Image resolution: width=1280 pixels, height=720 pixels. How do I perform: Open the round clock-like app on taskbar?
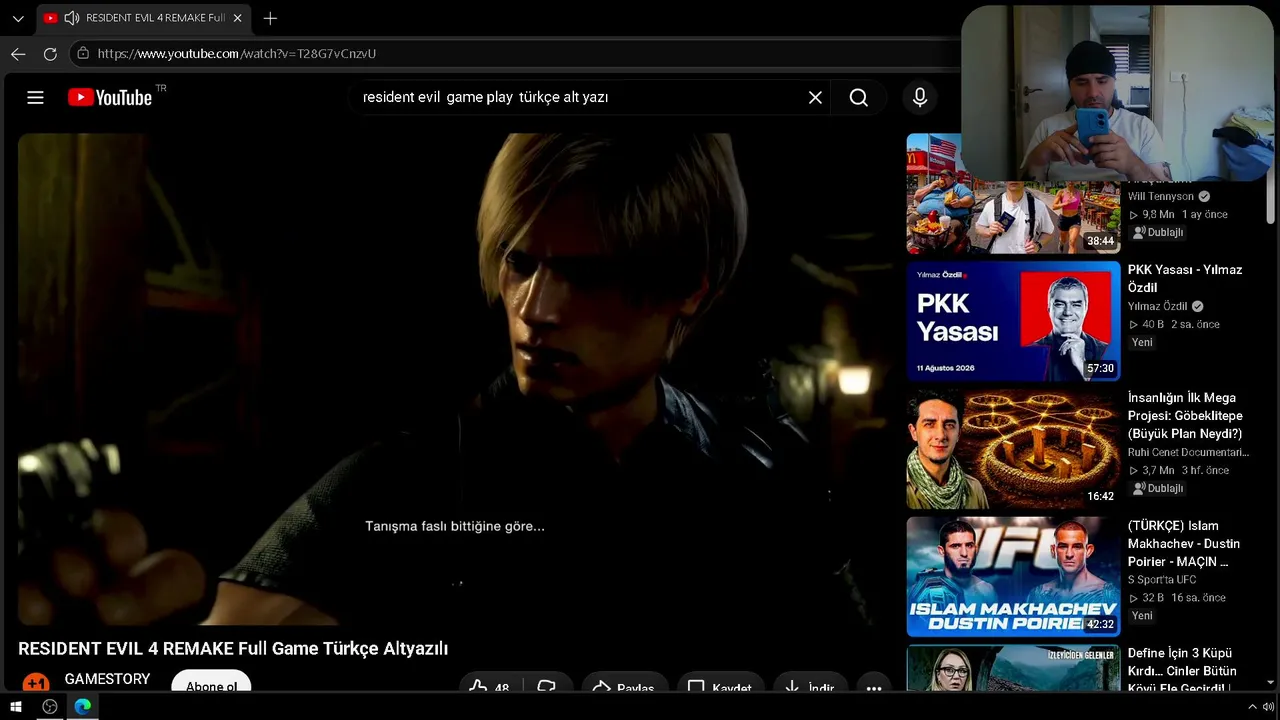50,707
